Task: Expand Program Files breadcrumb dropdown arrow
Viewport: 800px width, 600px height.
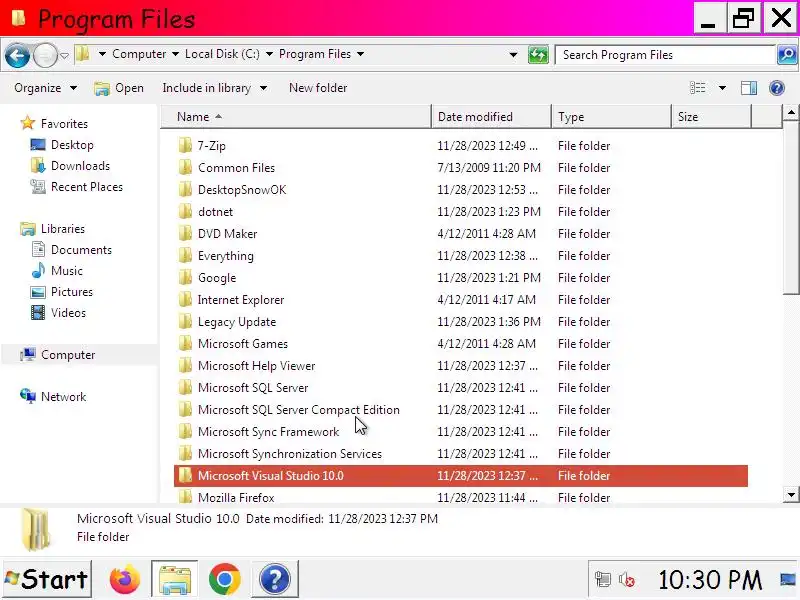Action: [360, 54]
